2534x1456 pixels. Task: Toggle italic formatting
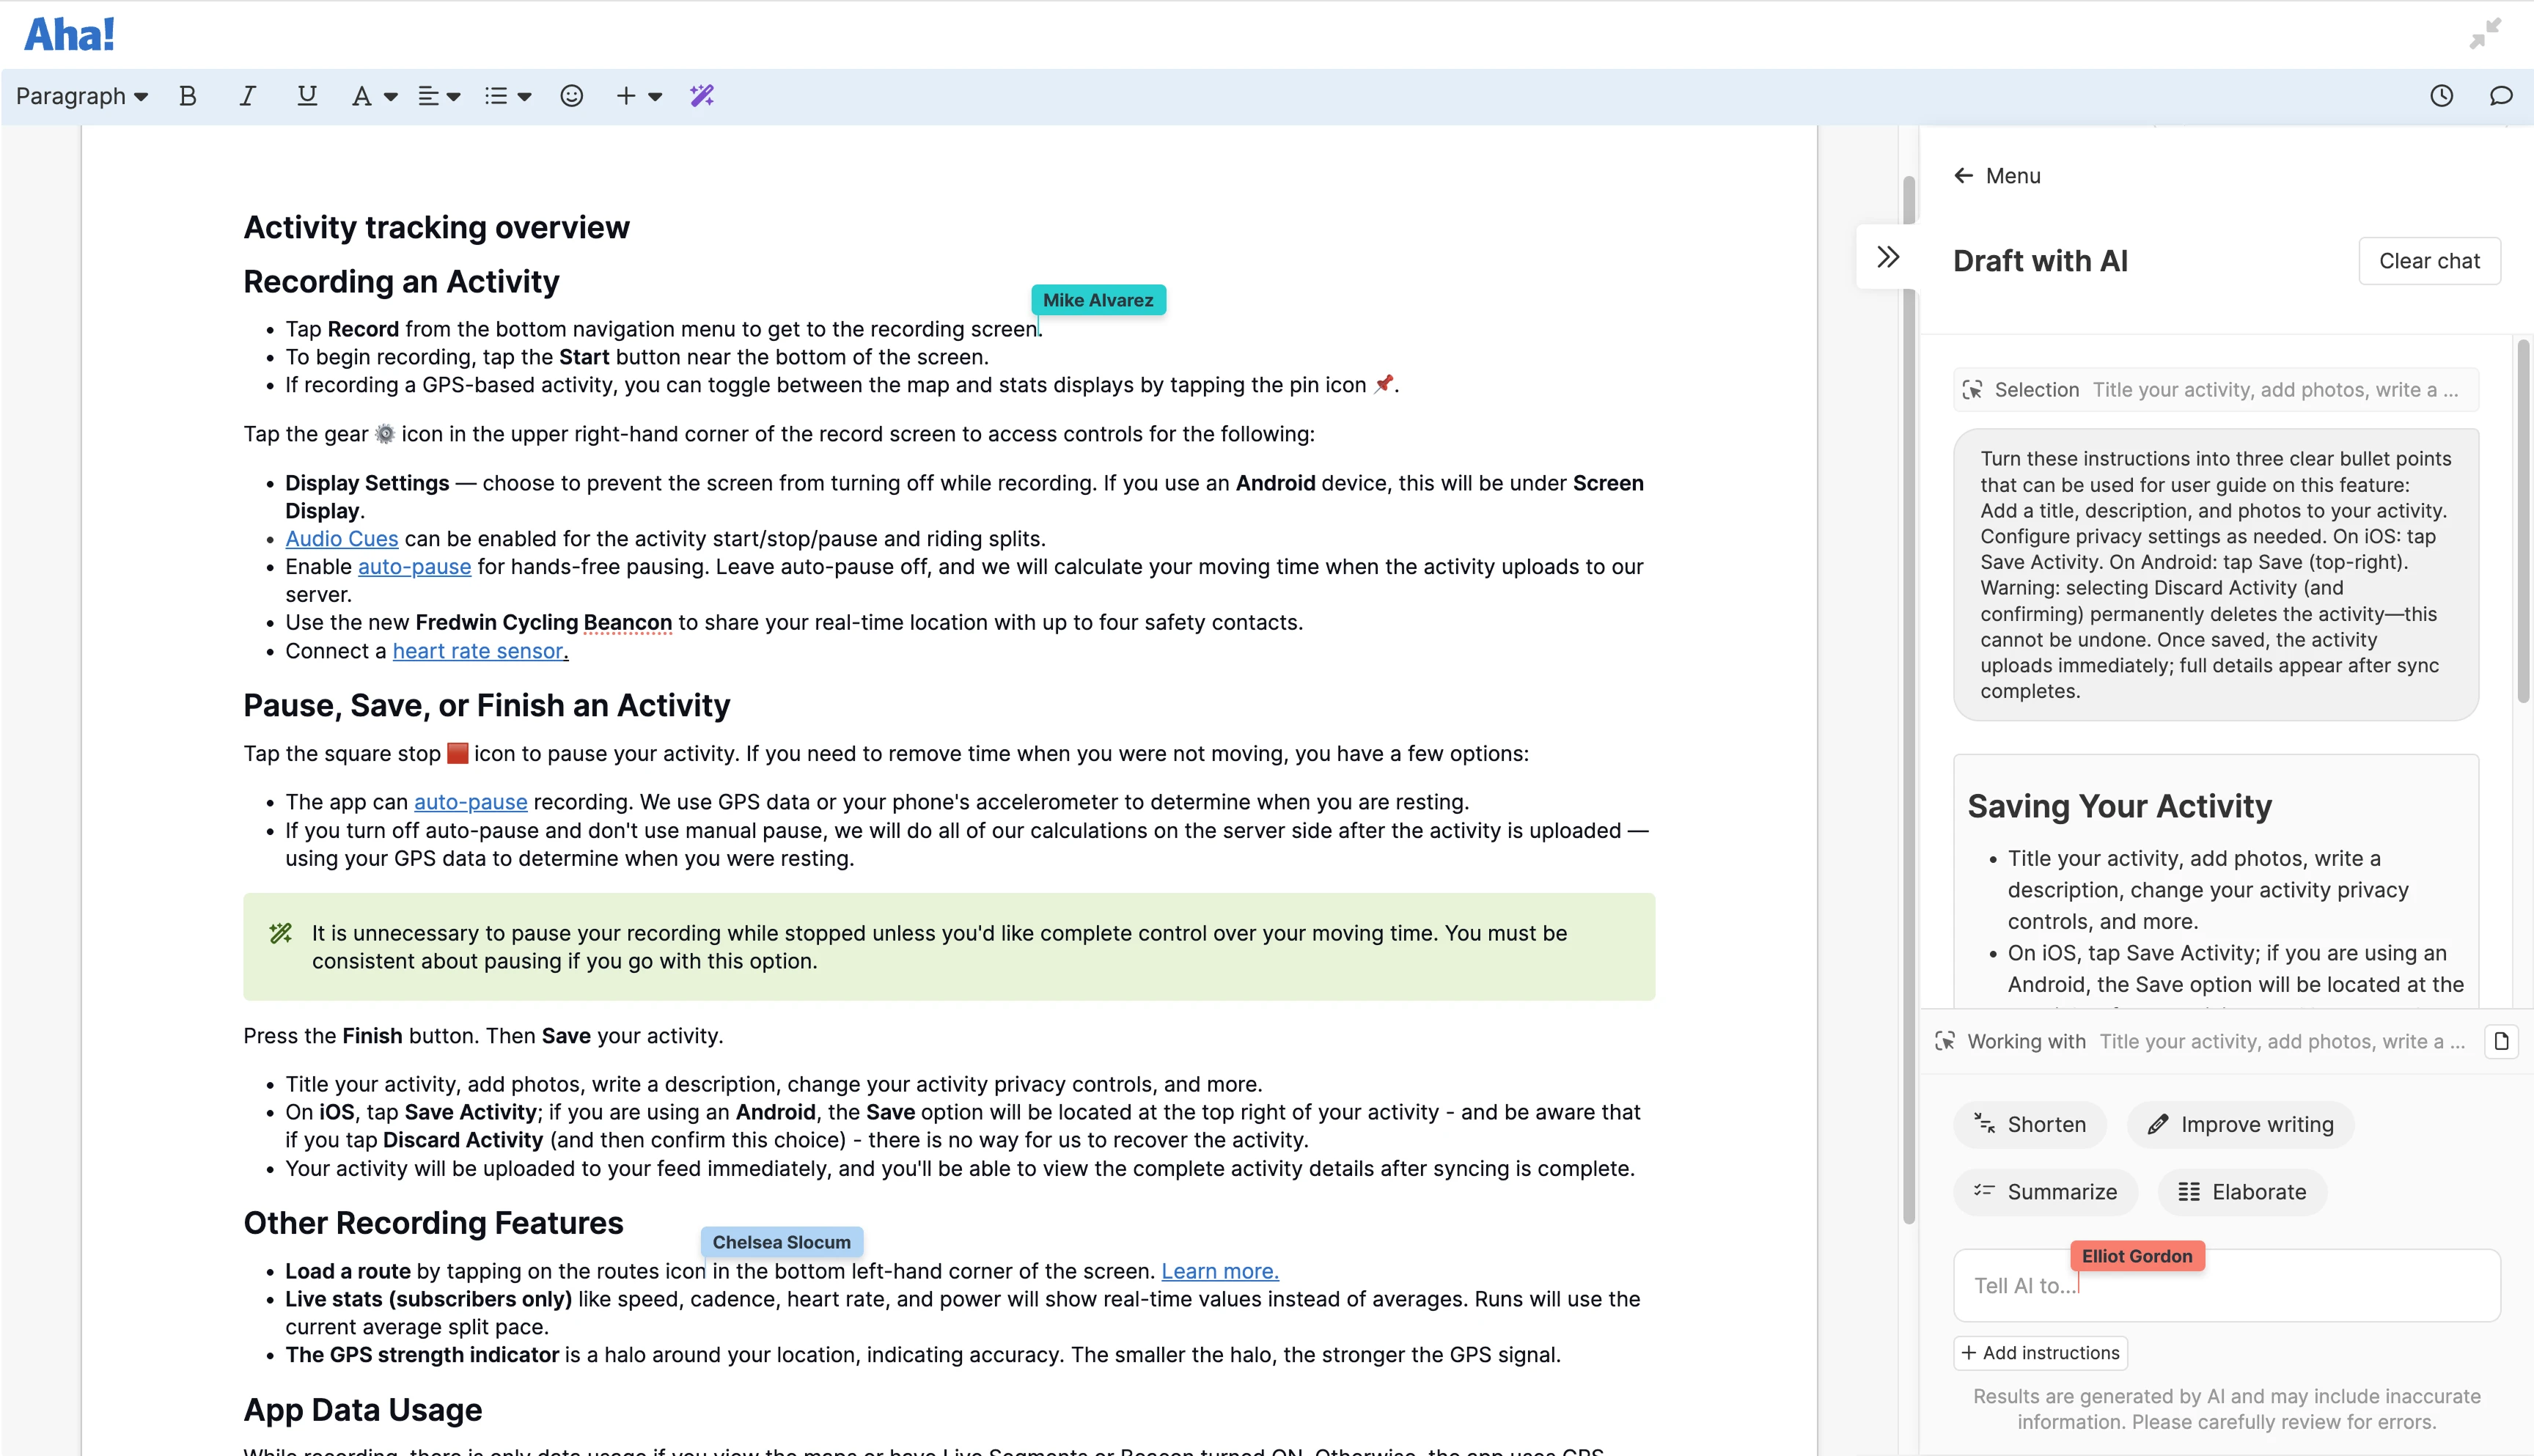point(247,96)
